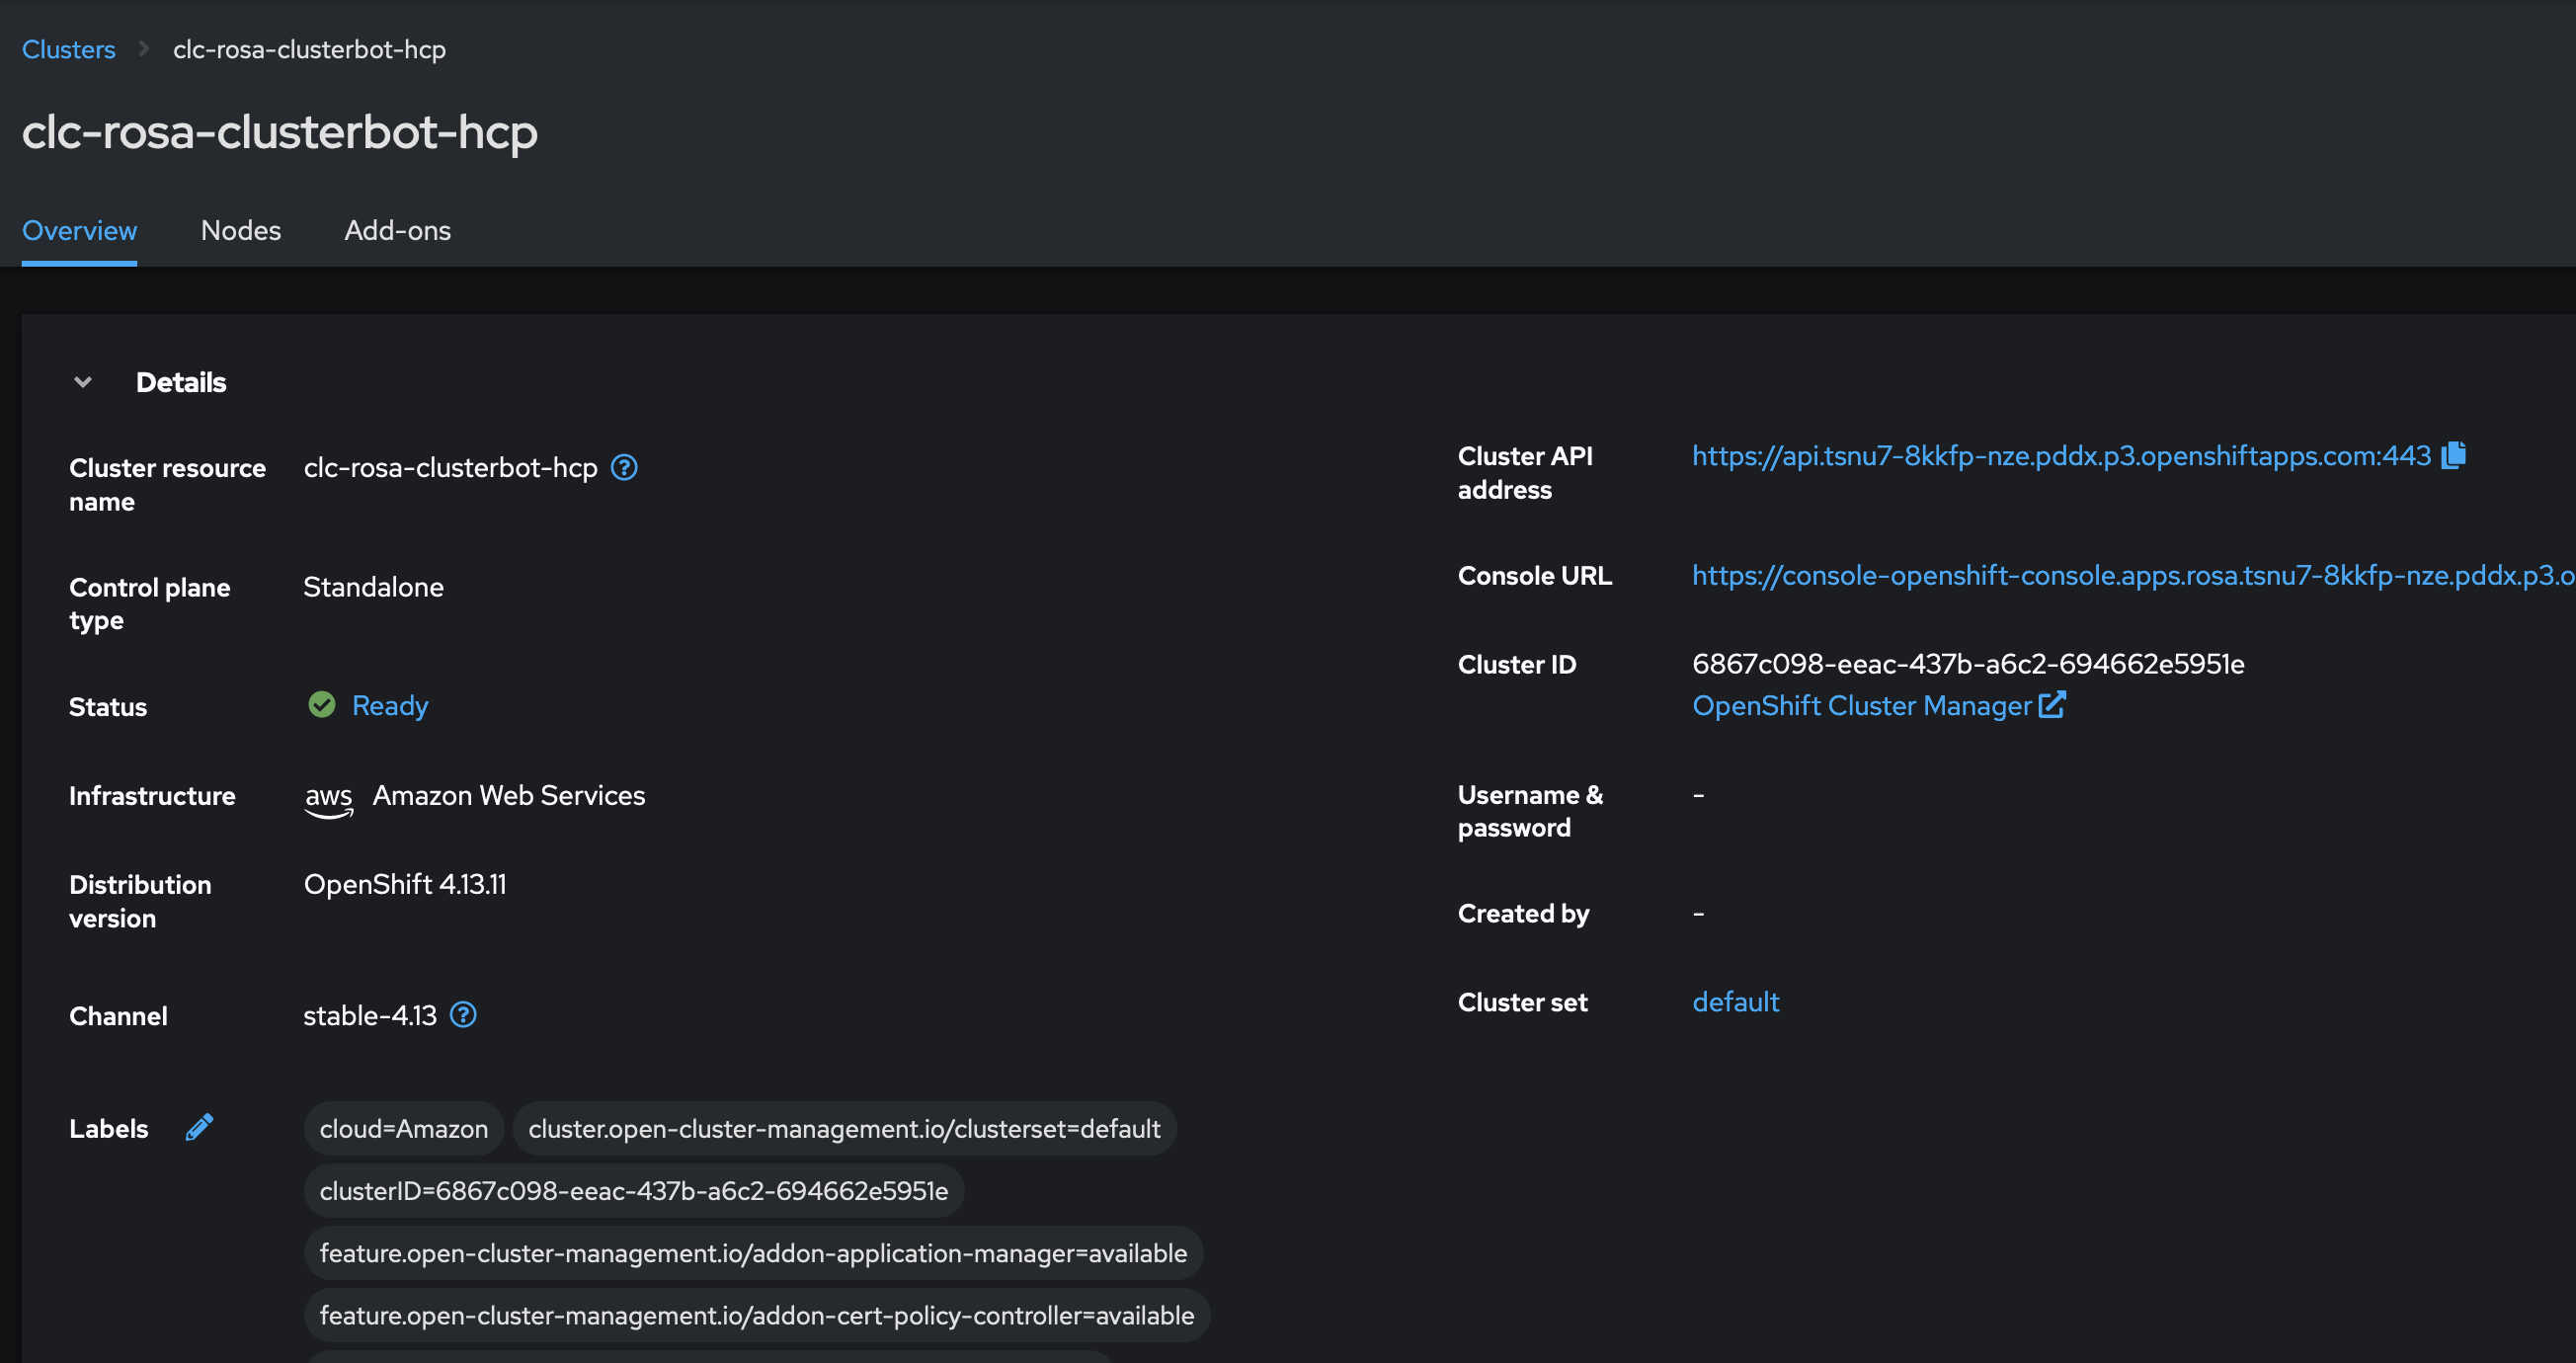
Task: Open the Add-ons tab
Action: pyautogui.click(x=397, y=230)
